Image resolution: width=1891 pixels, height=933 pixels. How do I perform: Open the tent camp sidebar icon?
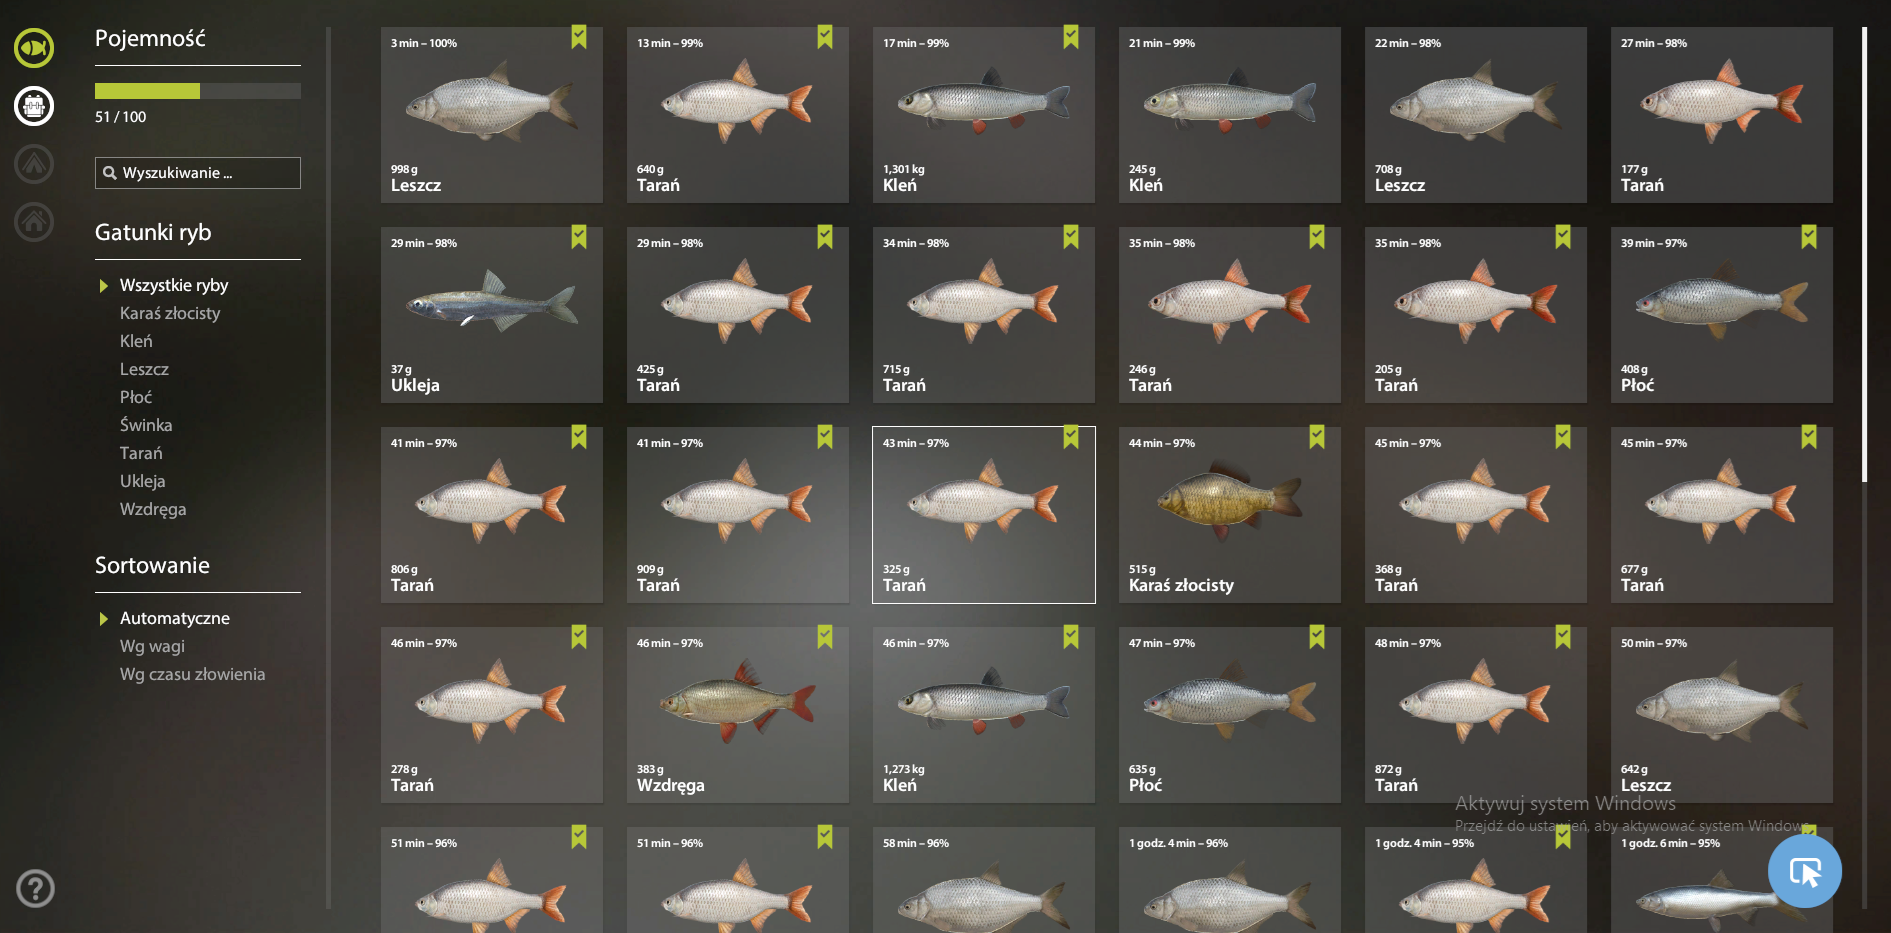(x=34, y=163)
